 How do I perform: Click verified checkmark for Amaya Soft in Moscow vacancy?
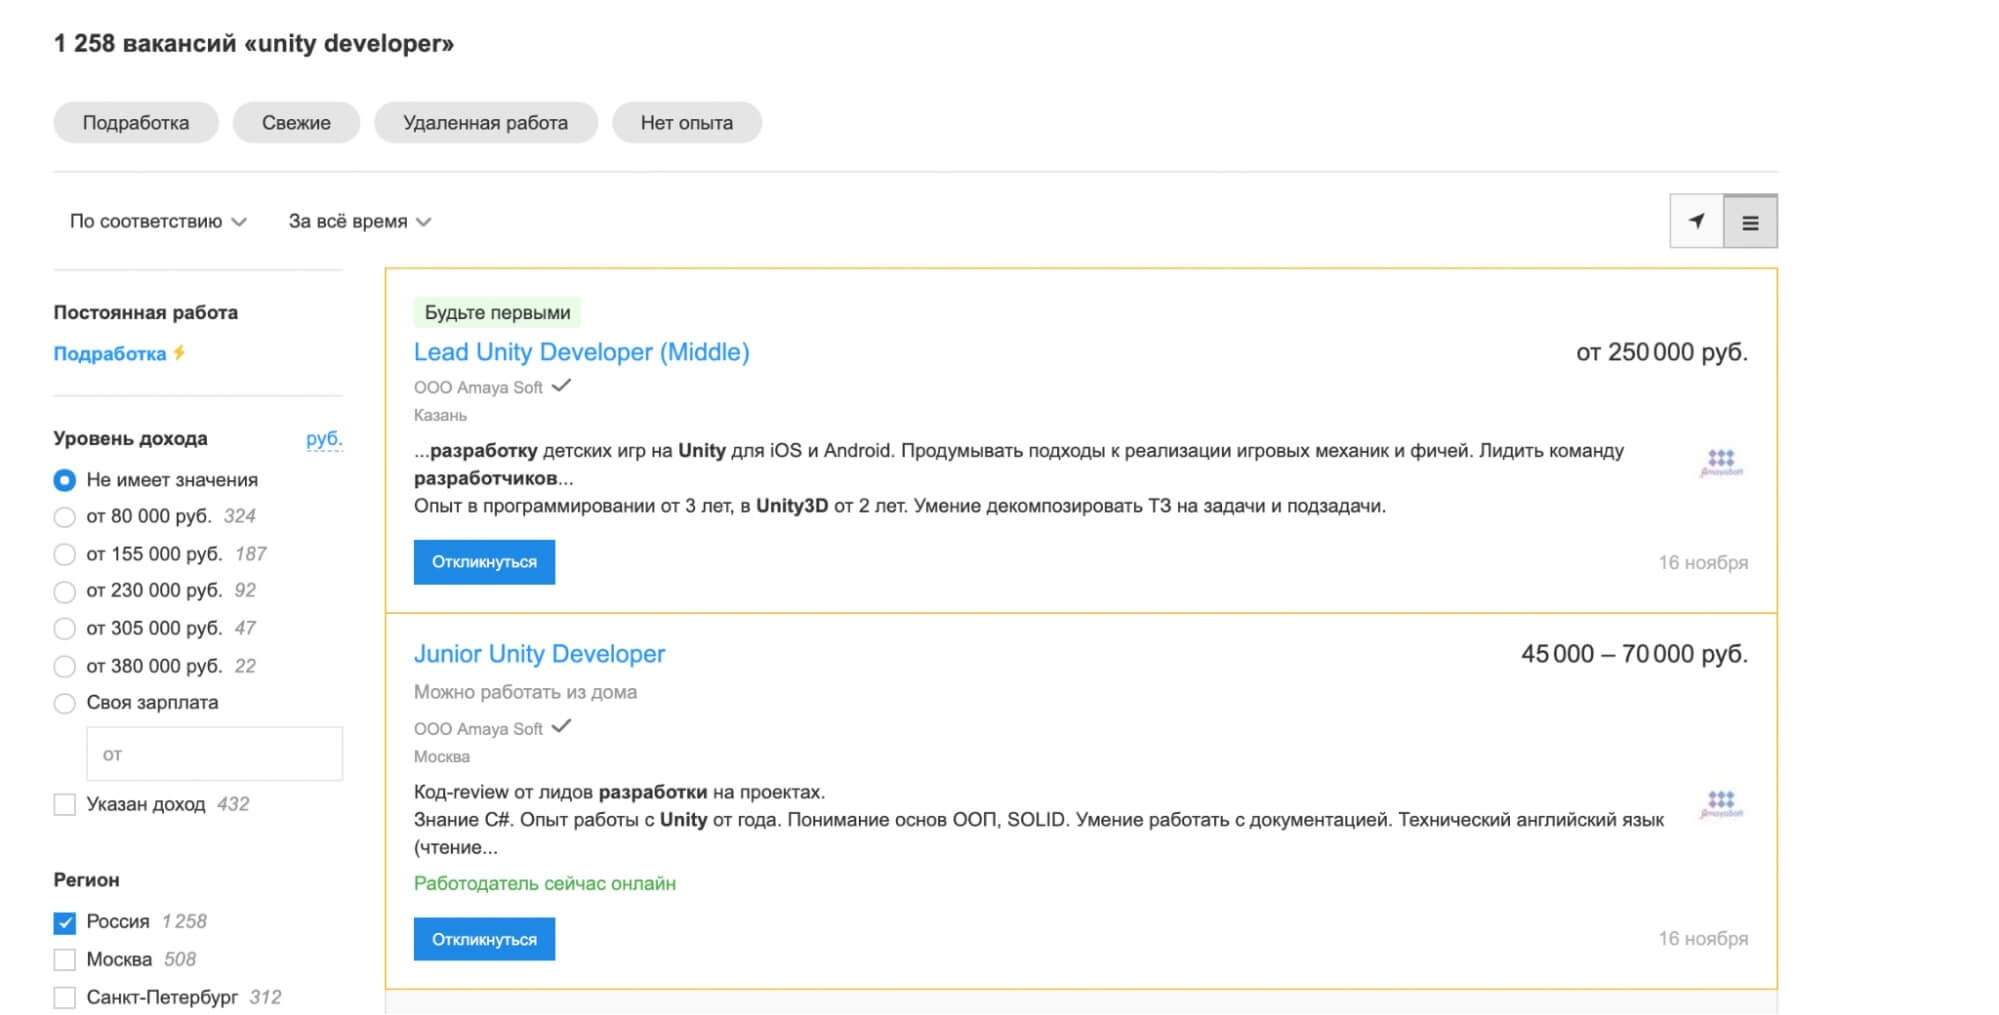coord(561,727)
